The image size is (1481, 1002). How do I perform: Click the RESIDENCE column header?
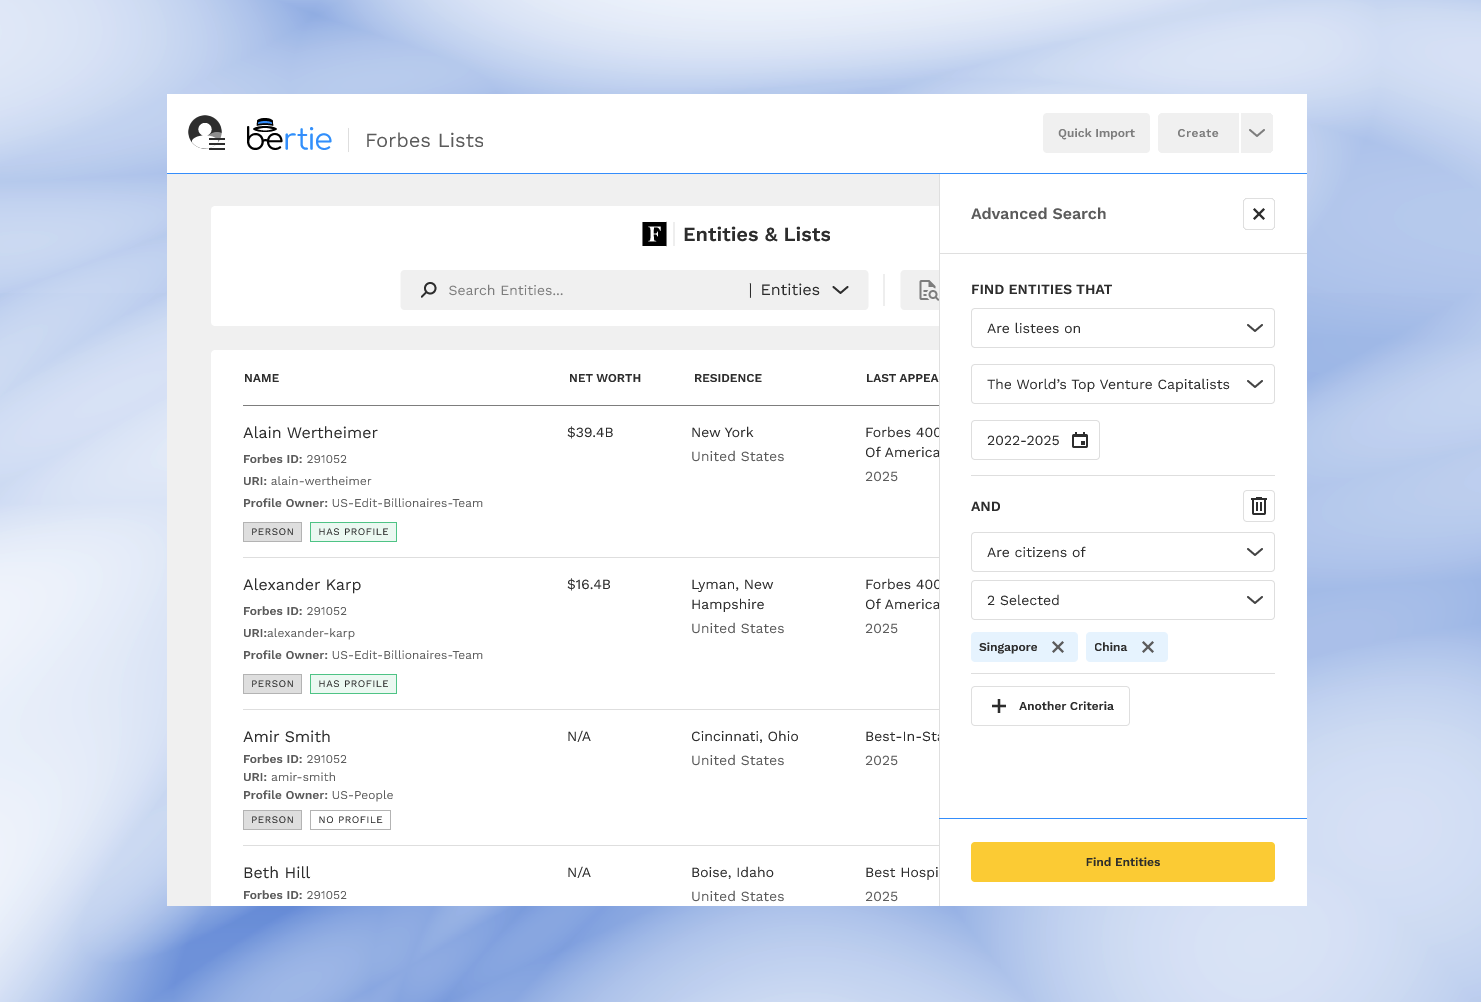[x=728, y=378]
